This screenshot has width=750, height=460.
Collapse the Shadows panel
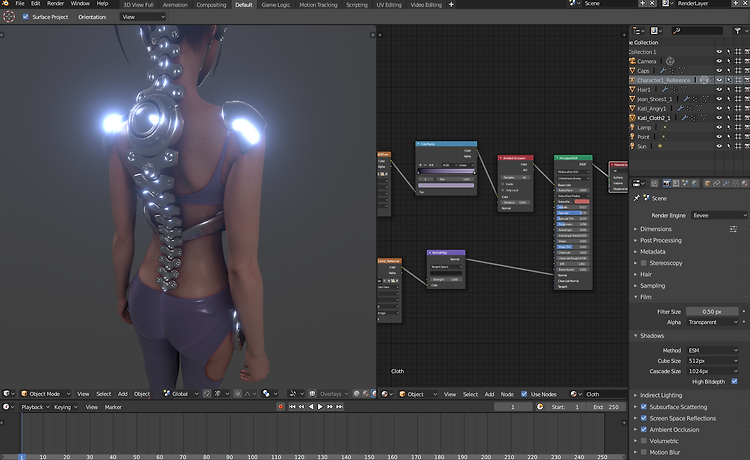651,336
